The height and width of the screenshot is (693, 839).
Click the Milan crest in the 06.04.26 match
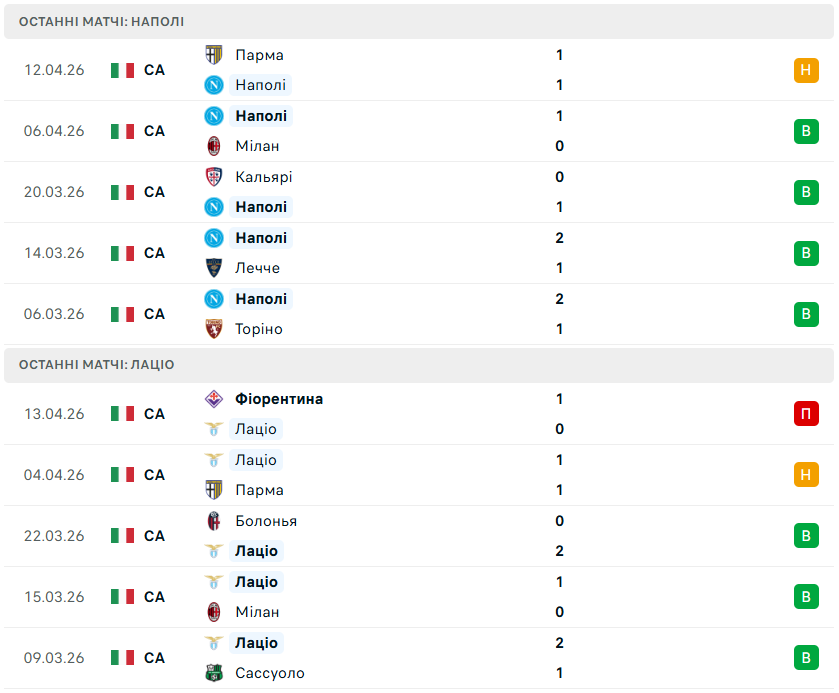coord(214,146)
